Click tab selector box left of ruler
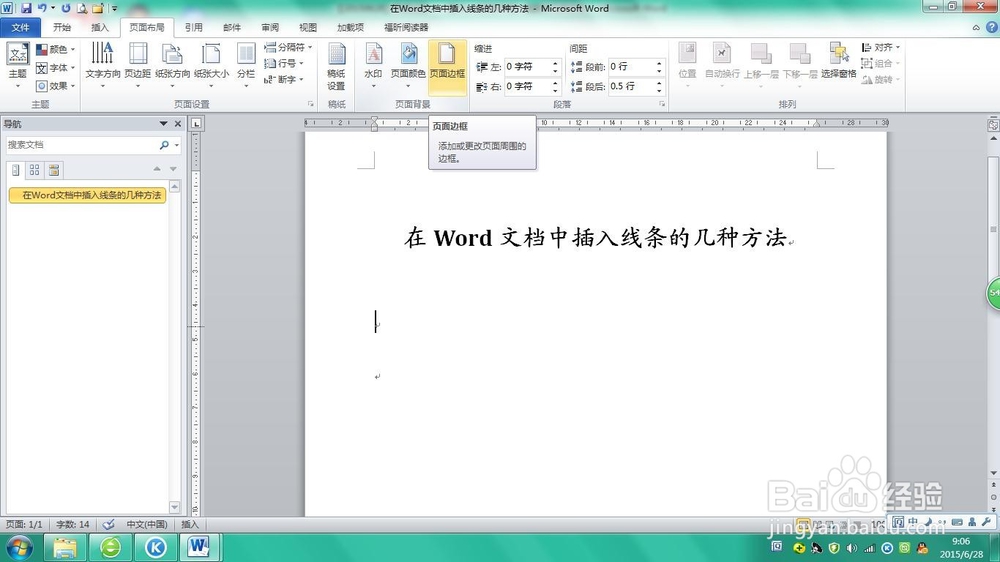1000x562 pixels. pos(196,124)
